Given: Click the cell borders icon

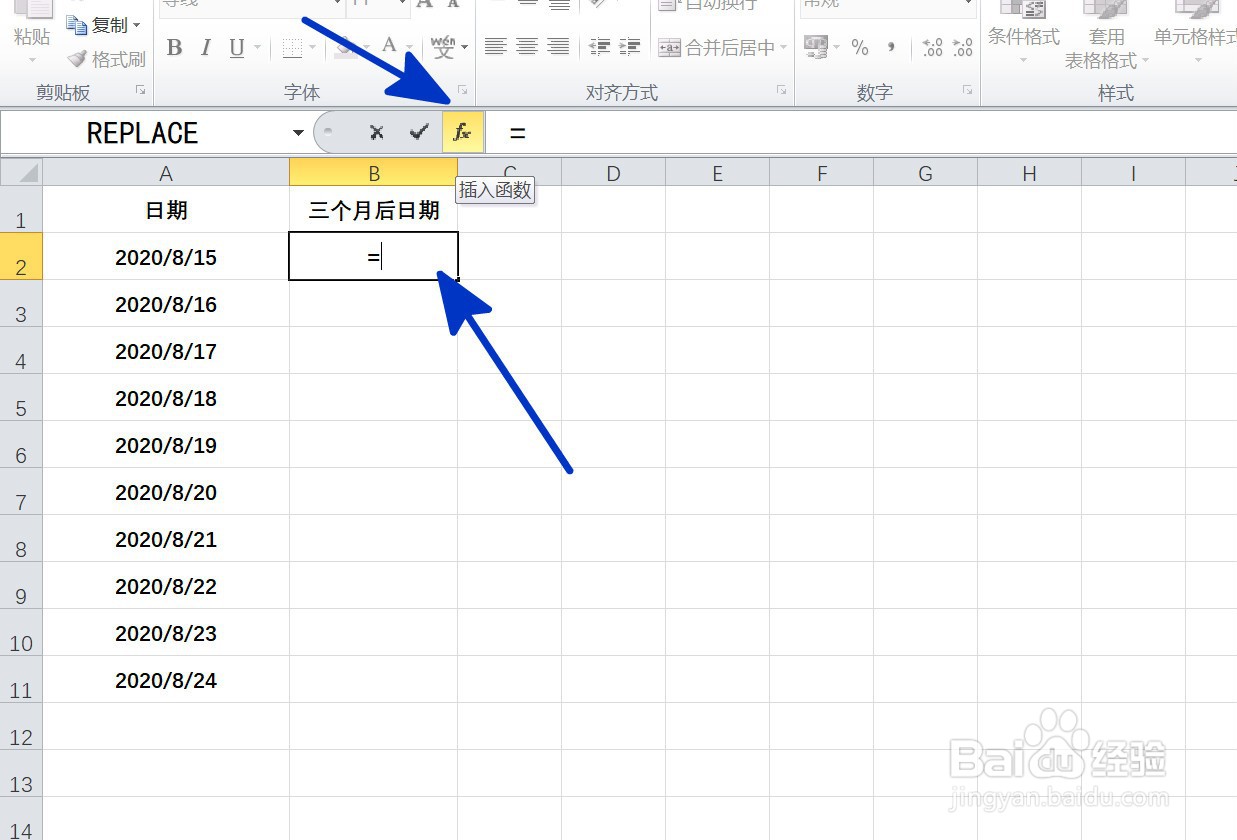Looking at the screenshot, I should click(292, 47).
